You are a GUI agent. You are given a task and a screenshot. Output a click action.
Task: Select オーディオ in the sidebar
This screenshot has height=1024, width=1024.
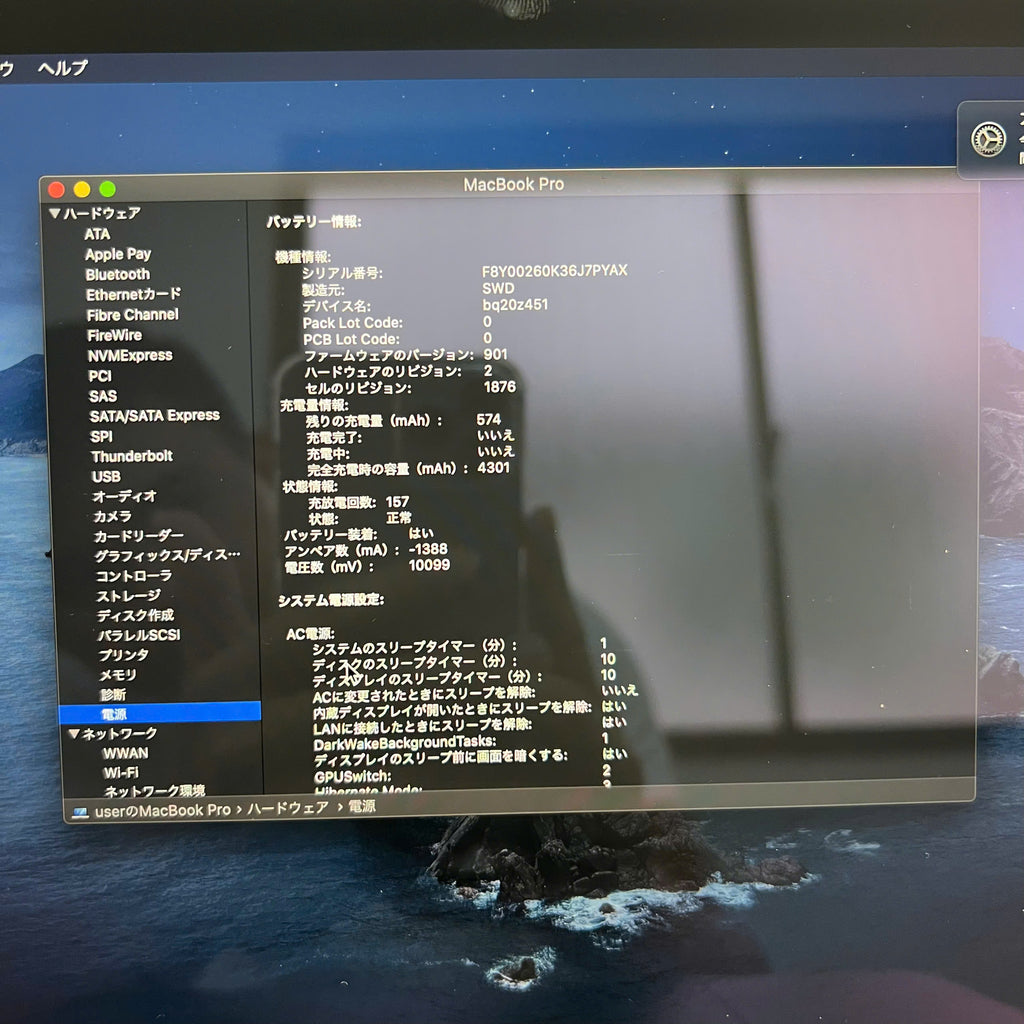click(x=125, y=496)
